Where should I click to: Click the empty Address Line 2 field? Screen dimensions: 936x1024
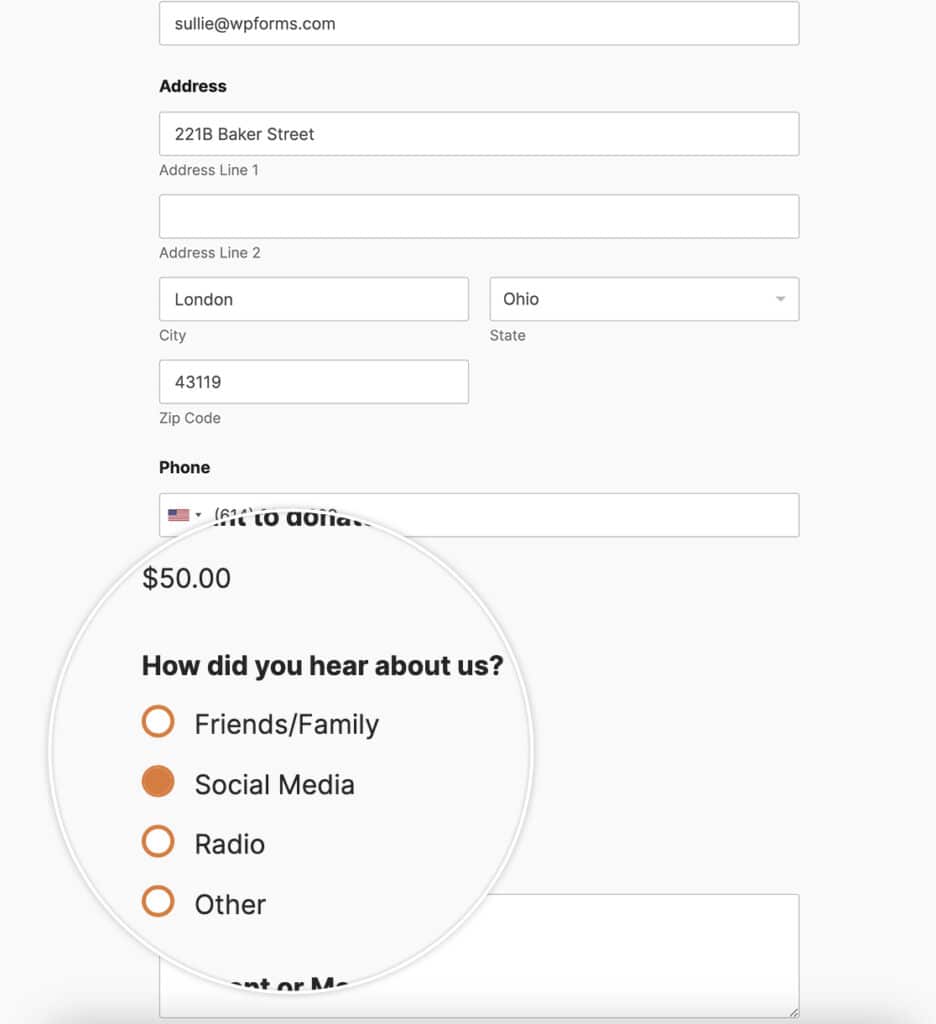479,216
